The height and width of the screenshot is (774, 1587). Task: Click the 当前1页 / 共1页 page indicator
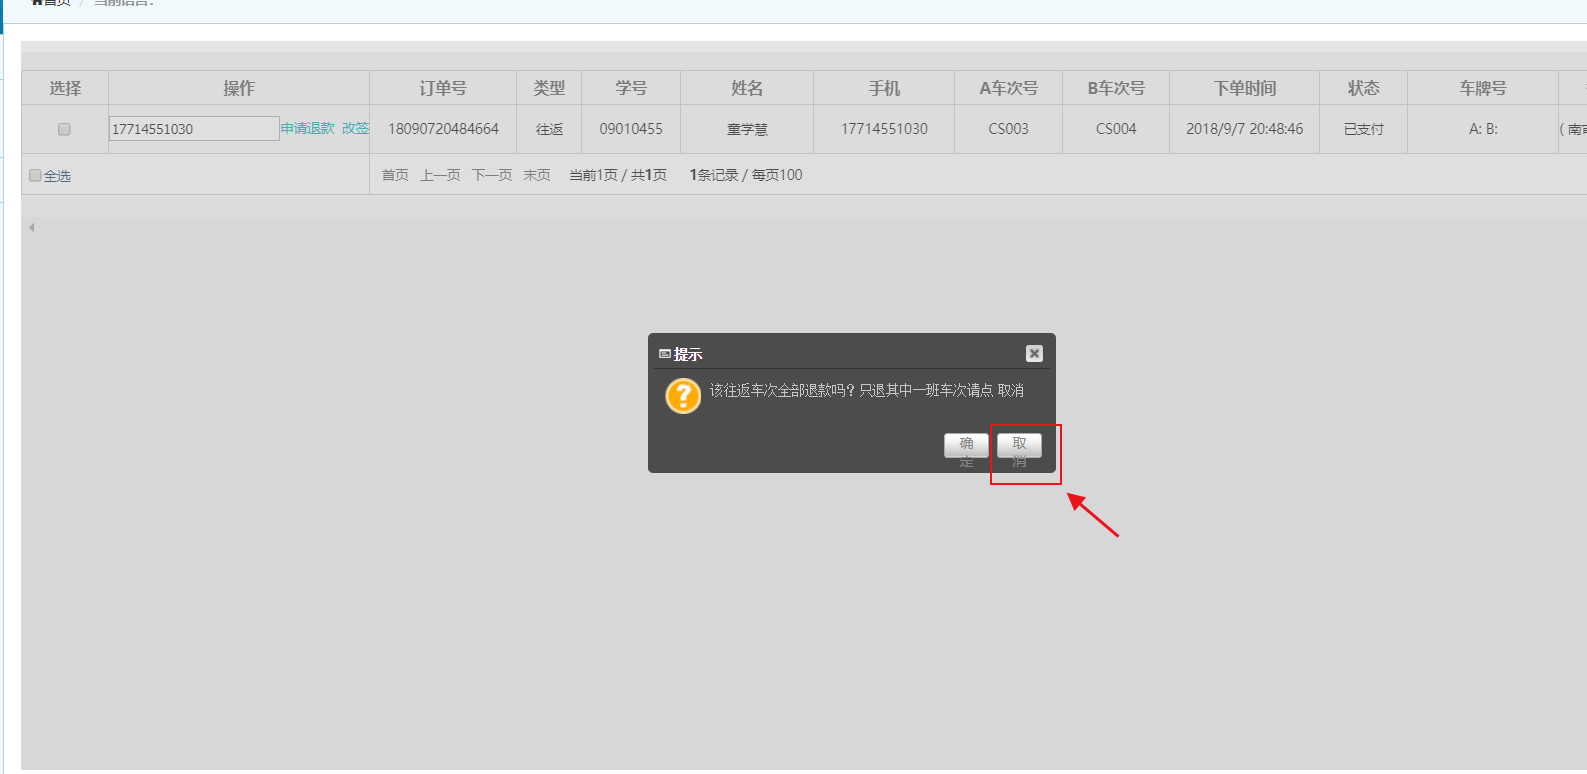pos(618,175)
